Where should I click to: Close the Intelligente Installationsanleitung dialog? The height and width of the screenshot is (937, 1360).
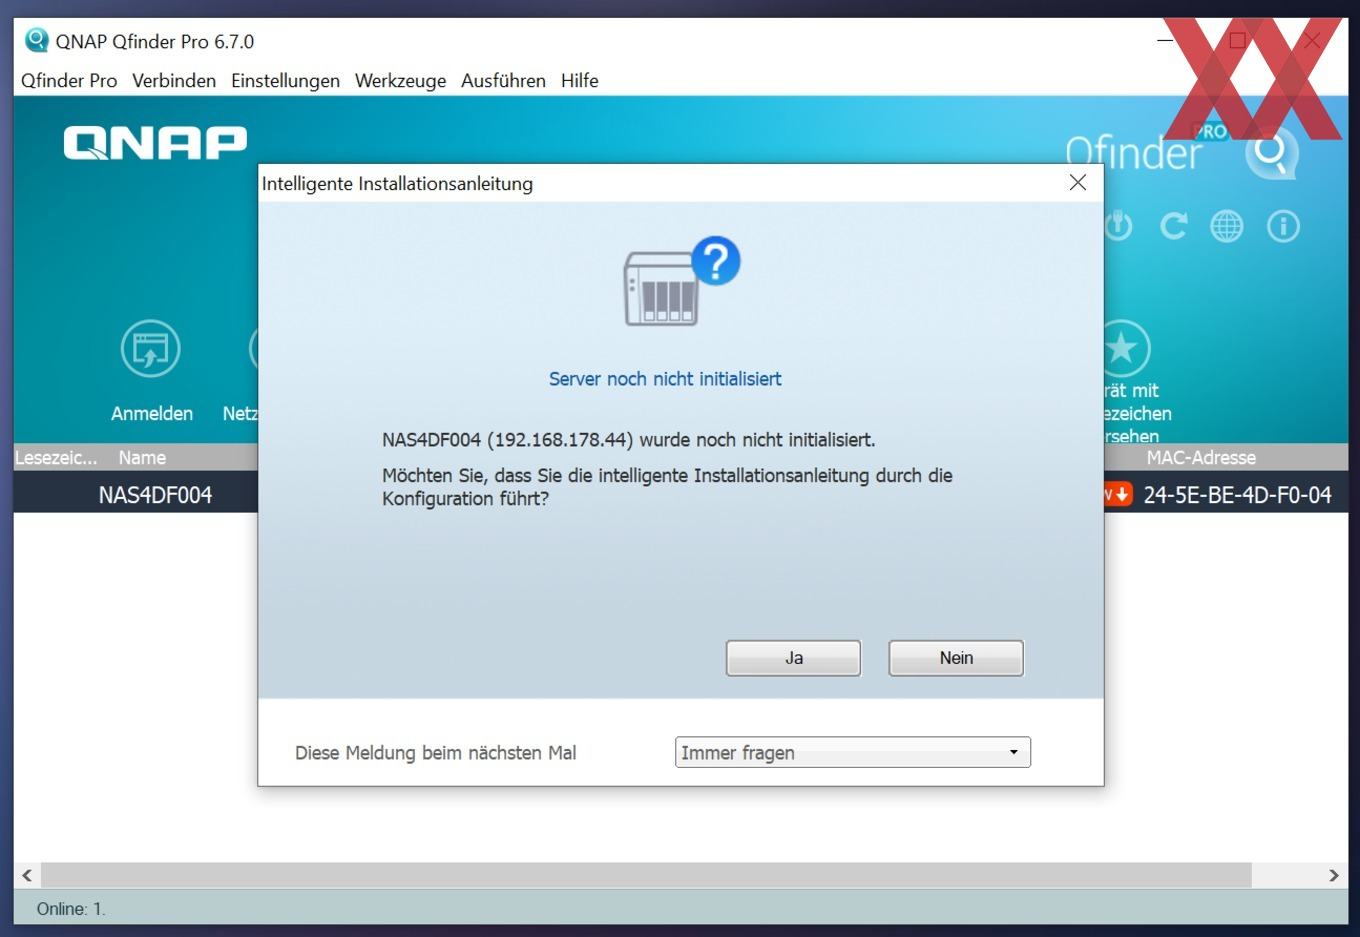point(1078,182)
